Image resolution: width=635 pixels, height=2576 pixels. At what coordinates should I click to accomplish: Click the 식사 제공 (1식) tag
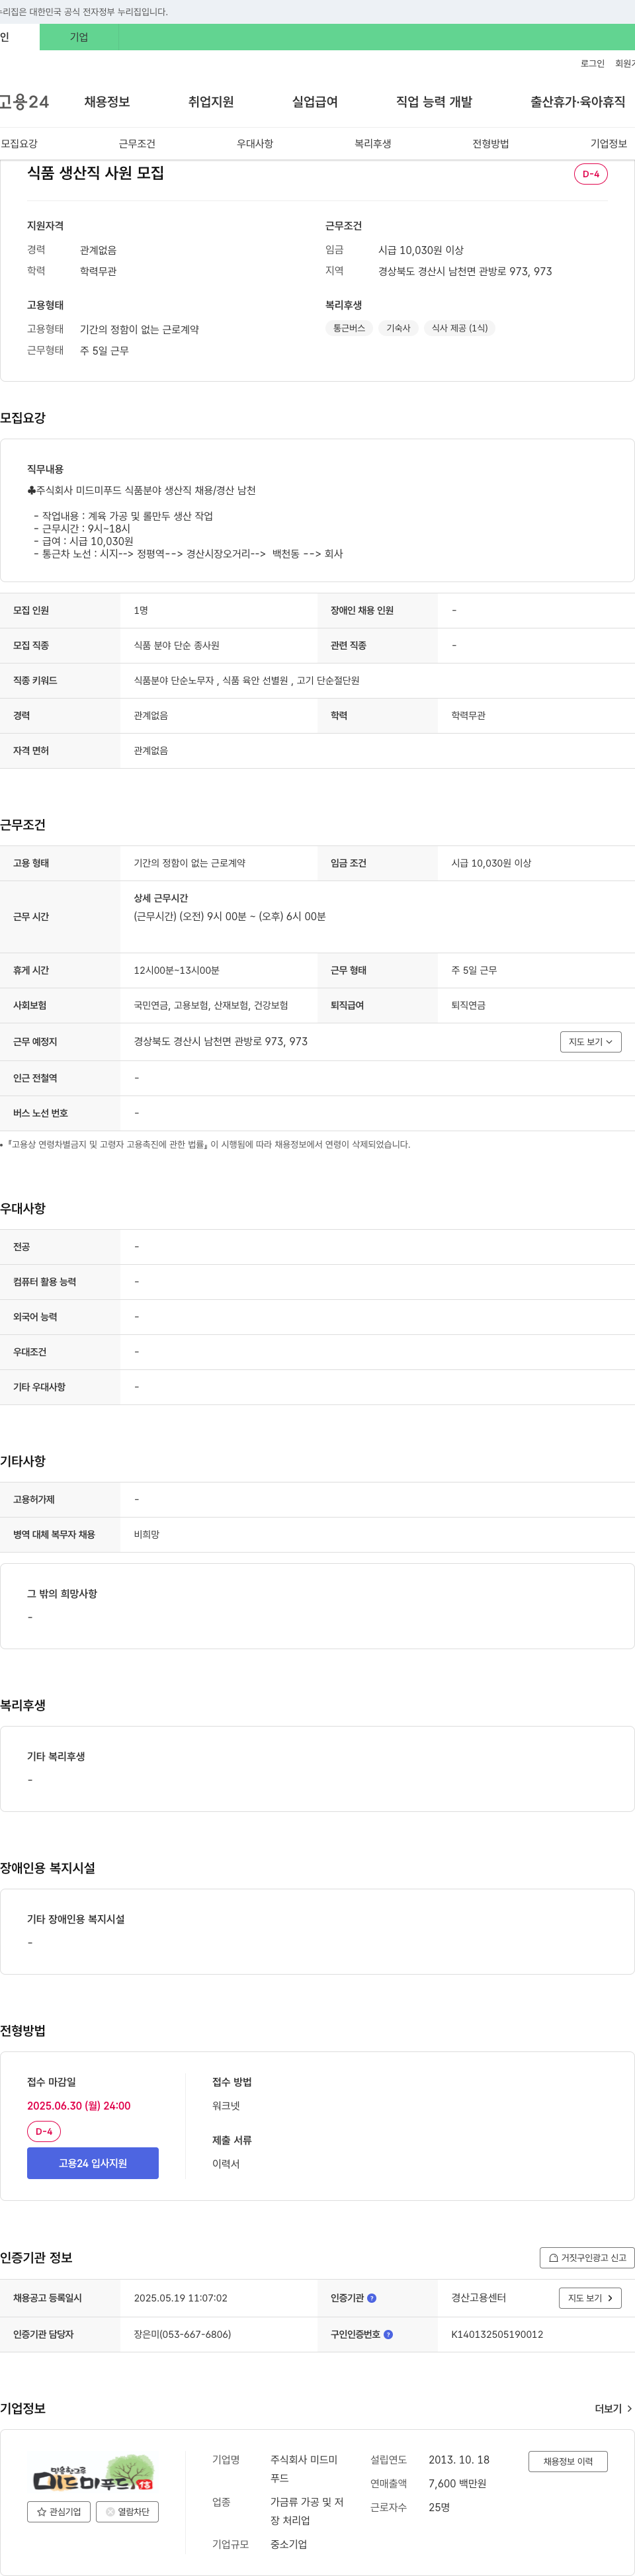(460, 328)
